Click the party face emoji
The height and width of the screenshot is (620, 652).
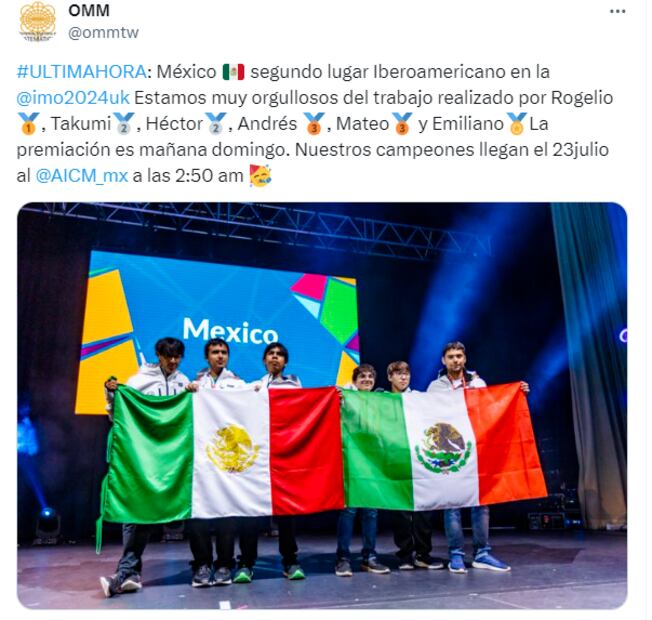click(260, 175)
